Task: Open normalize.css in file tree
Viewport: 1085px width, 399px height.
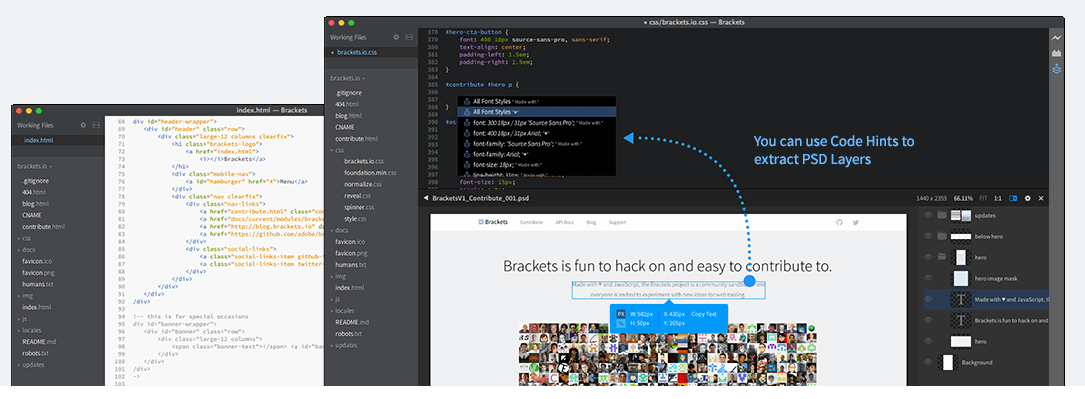Action: (x=364, y=184)
